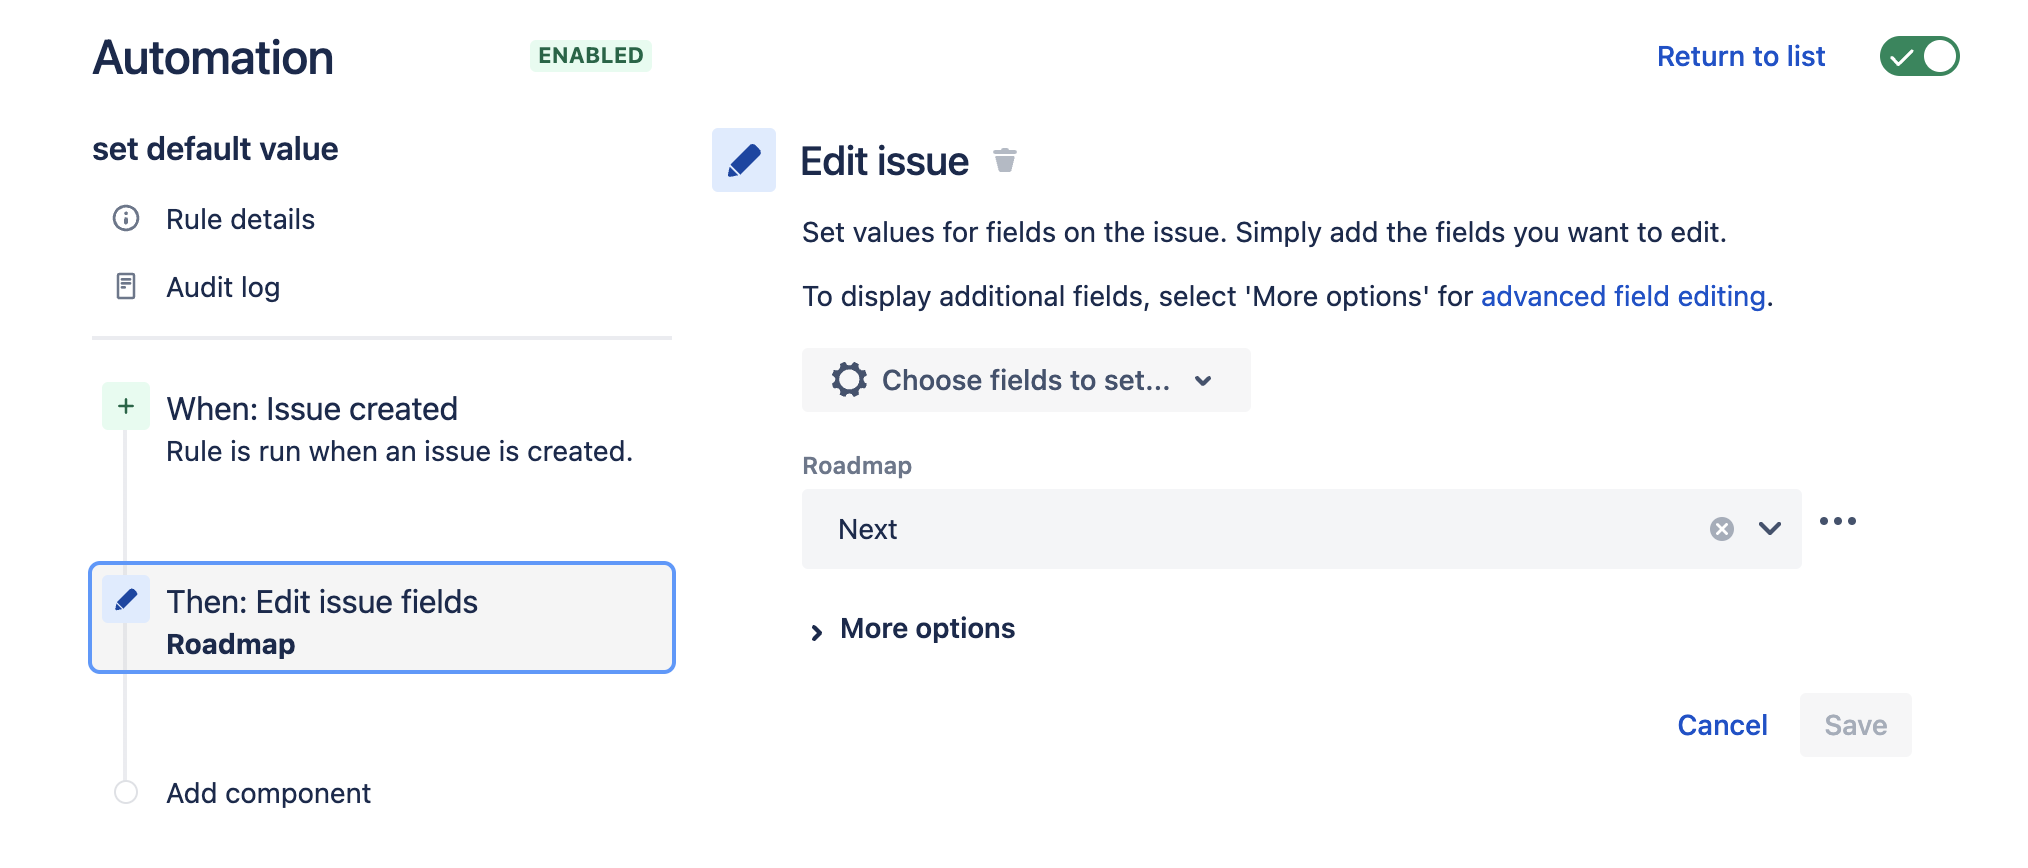Delete the Edit issue action via trash icon

(x=1003, y=160)
